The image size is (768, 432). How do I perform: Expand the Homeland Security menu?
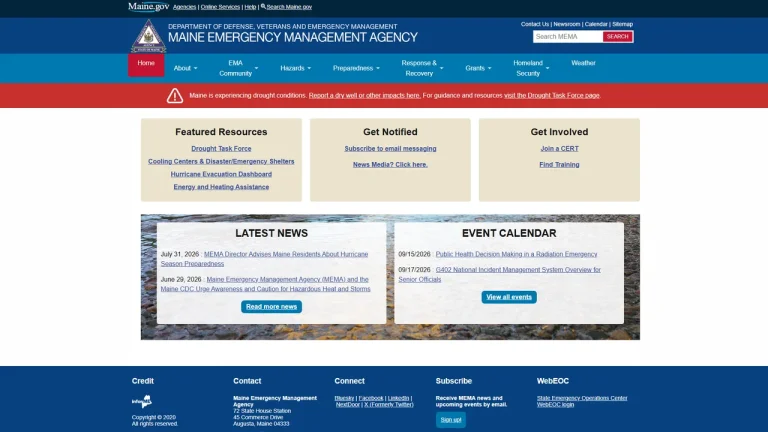[531, 68]
